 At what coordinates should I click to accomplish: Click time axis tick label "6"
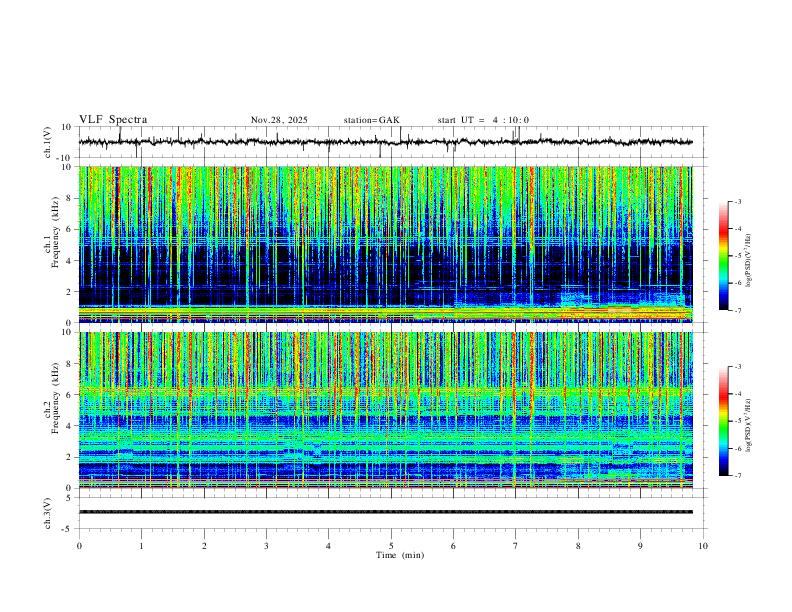[x=453, y=546]
